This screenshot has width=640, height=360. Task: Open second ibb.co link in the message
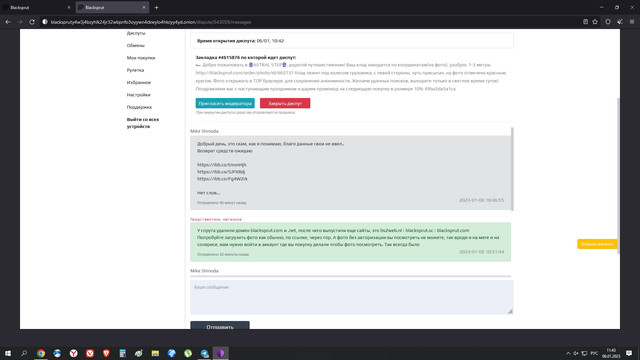point(221,172)
